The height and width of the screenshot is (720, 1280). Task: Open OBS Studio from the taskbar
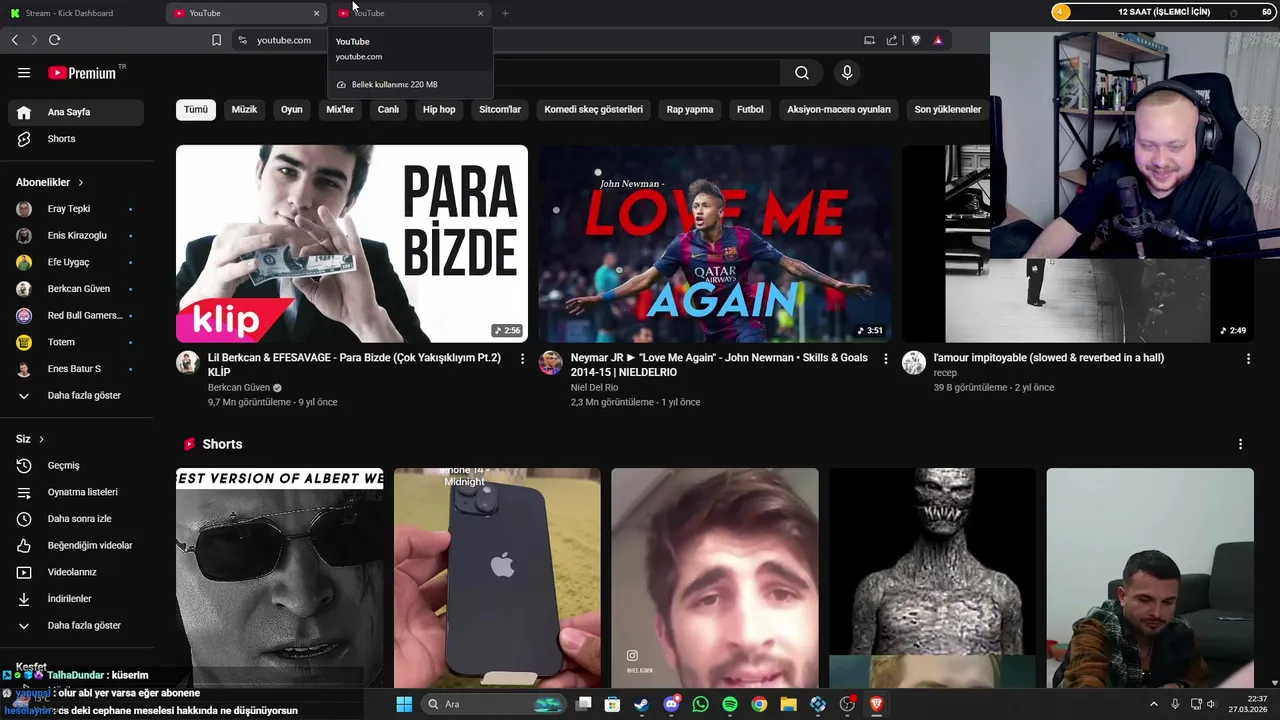click(x=847, y=704)
